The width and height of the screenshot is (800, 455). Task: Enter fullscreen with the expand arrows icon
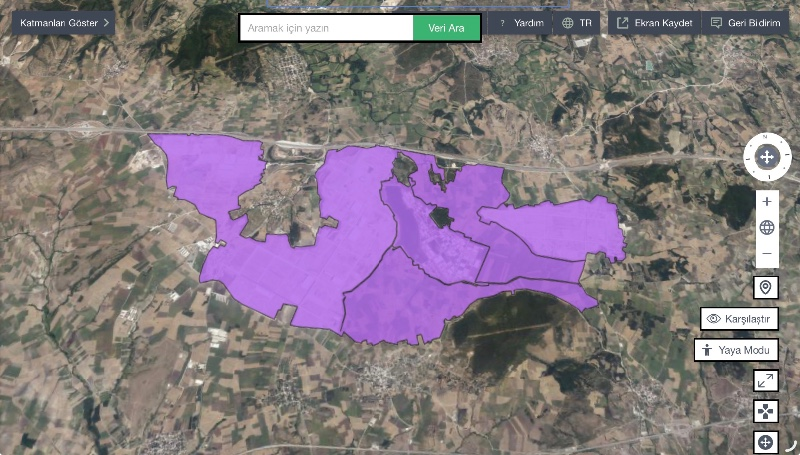pyautogui.click(x=766, y=381)
